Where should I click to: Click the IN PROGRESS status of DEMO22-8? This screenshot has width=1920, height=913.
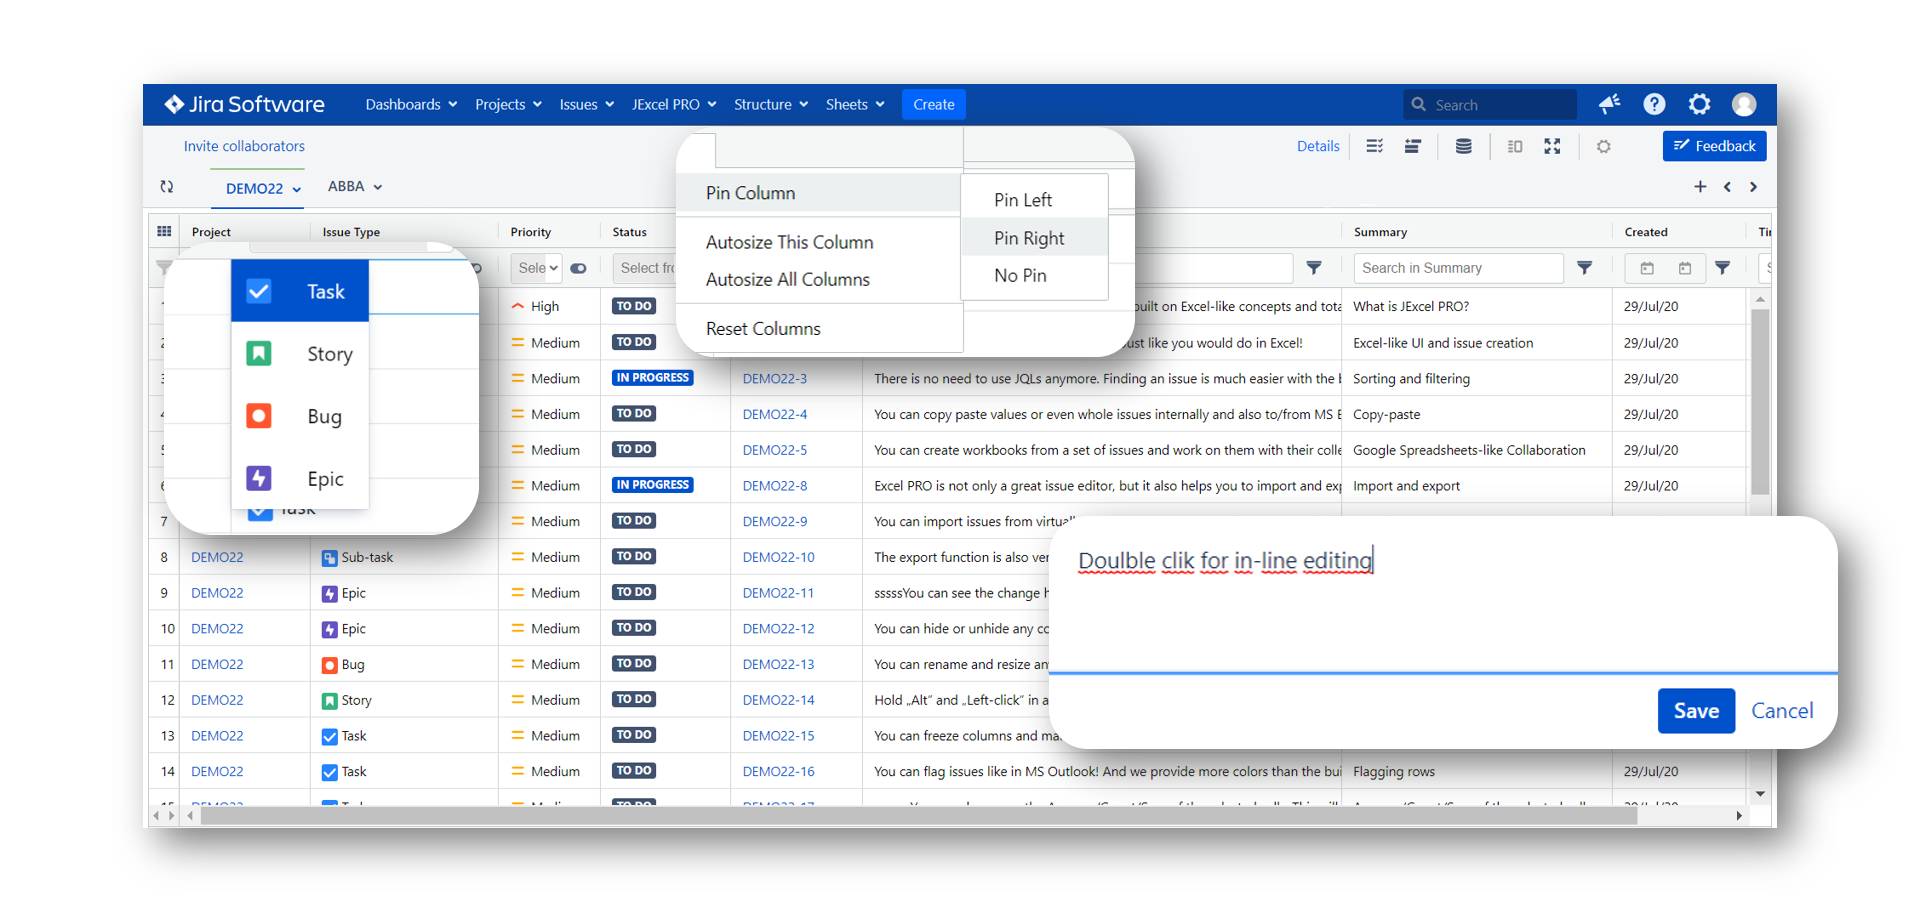click(x=652, y=485)
